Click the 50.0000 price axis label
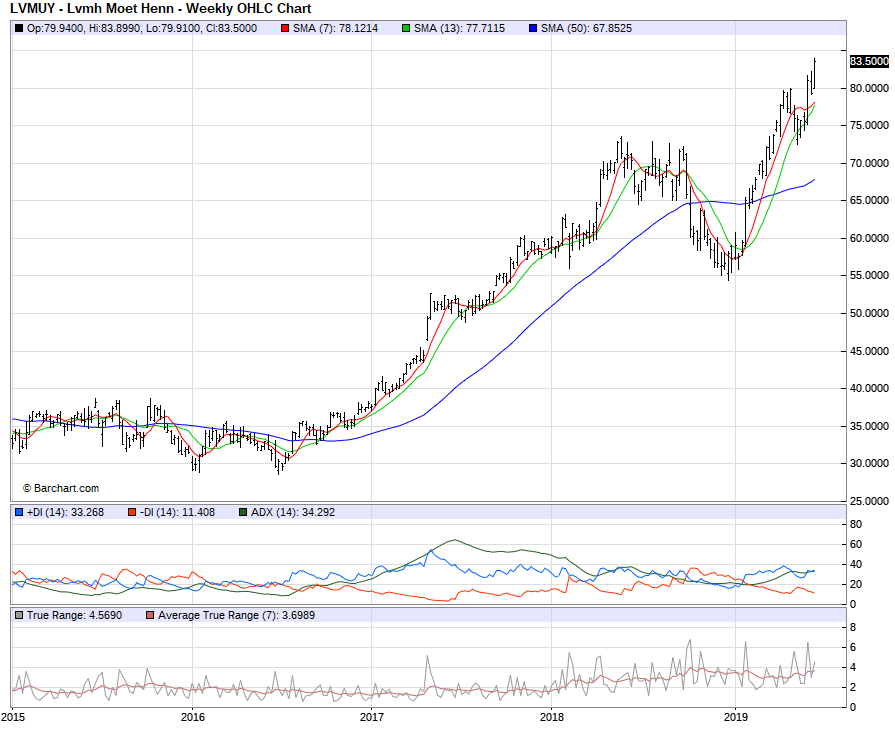 [869, 313]
